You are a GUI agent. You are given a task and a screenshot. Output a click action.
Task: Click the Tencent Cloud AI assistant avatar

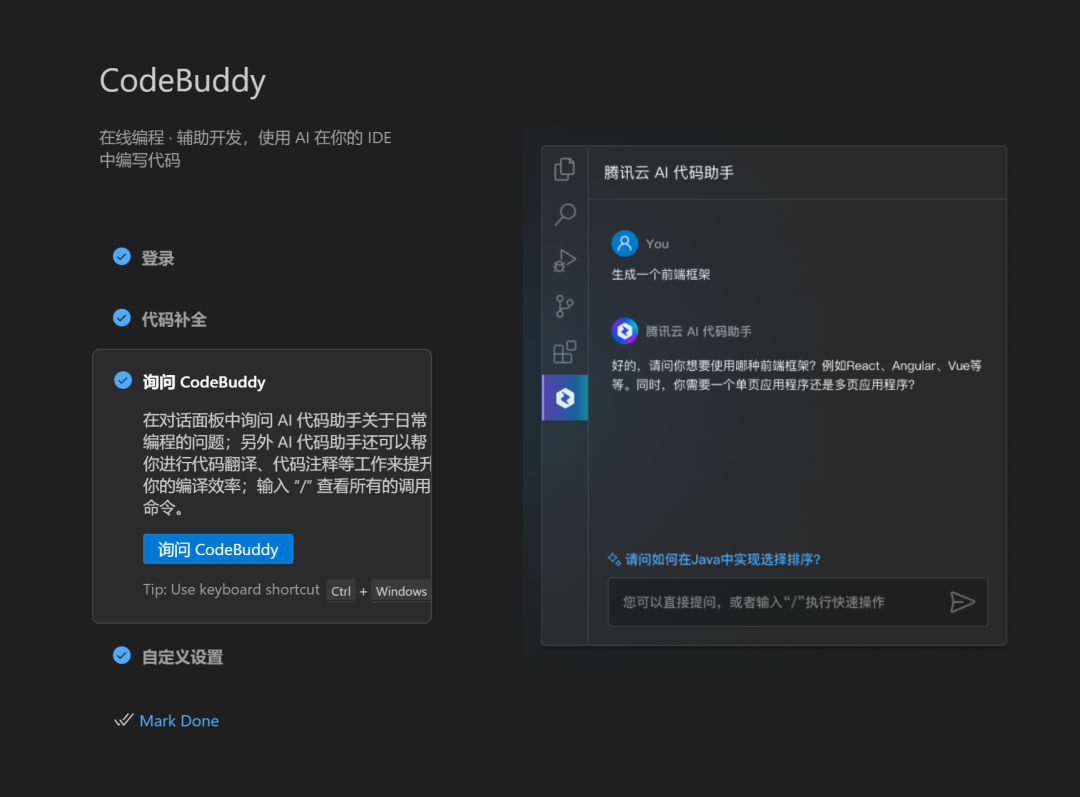coord(625,331)
